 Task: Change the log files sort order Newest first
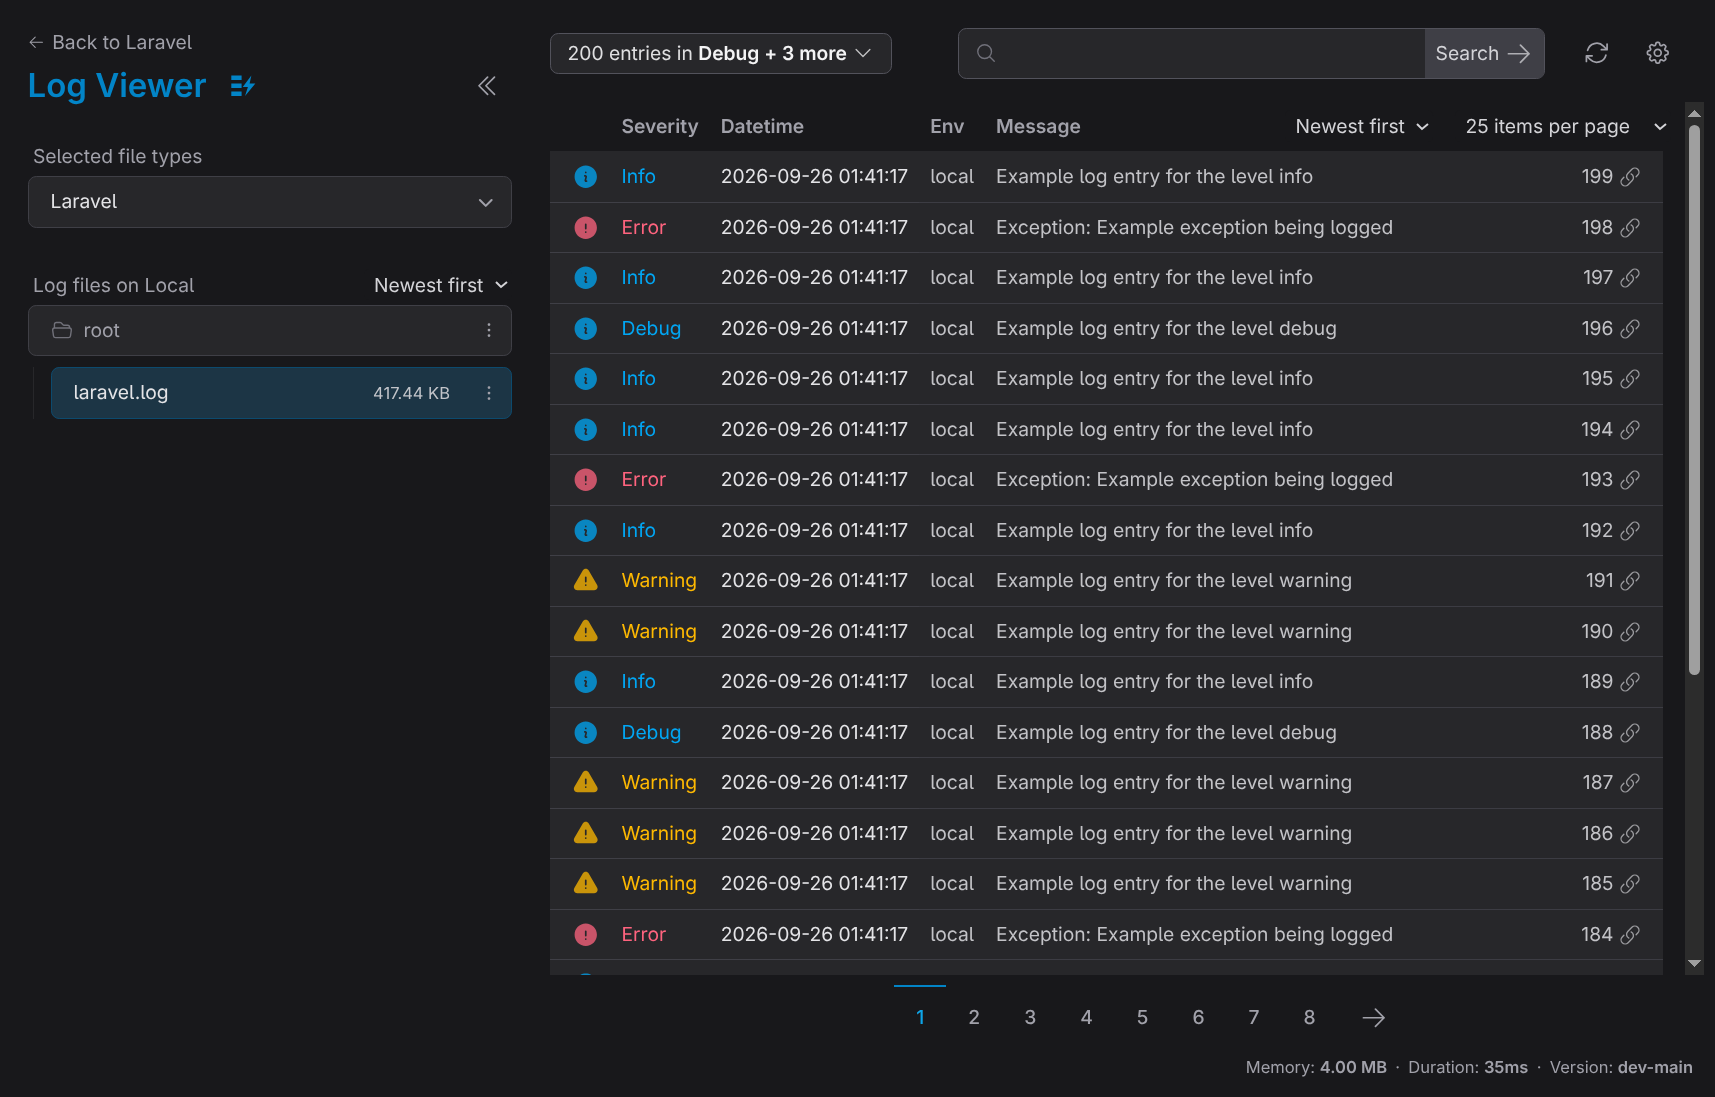441,286
